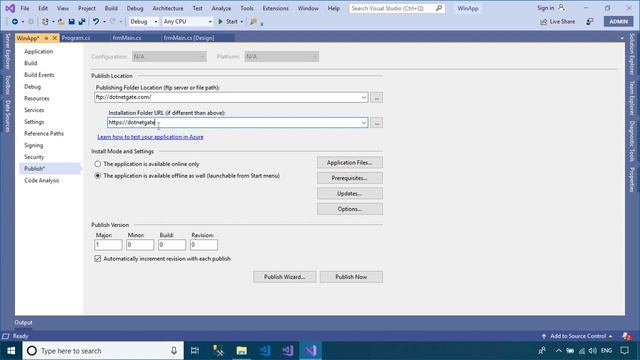Start debugging with the green Start arrow
640x360 pixels.
(220, 22)
